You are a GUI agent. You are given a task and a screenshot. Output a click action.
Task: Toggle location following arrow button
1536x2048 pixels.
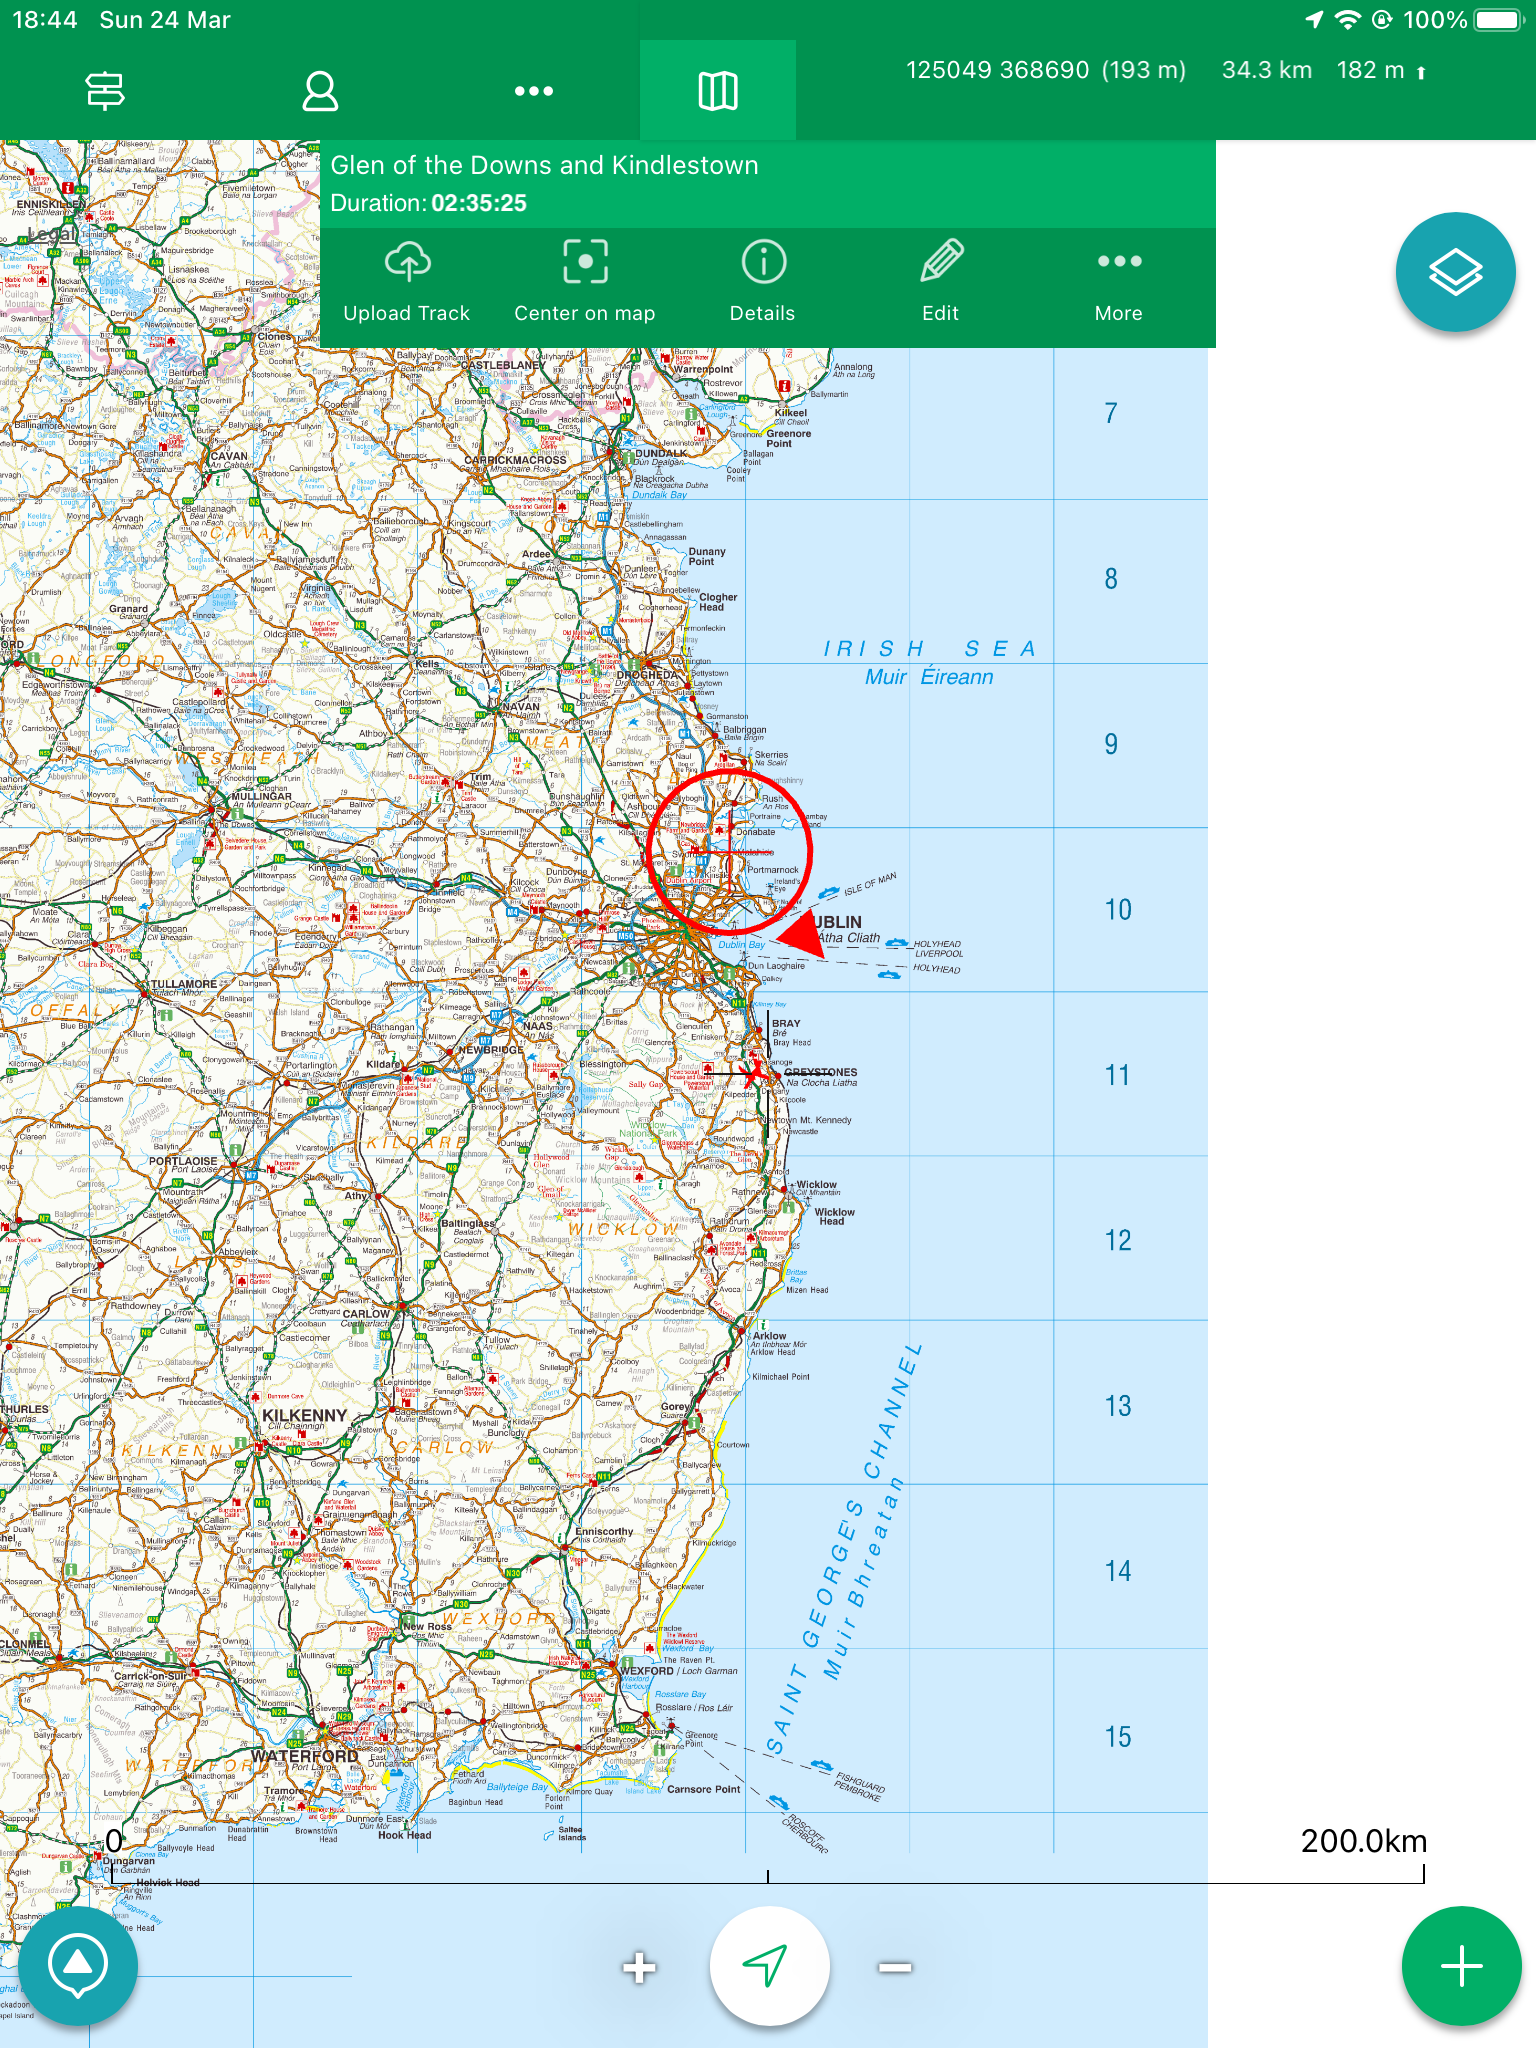[x=768, y=1966]
